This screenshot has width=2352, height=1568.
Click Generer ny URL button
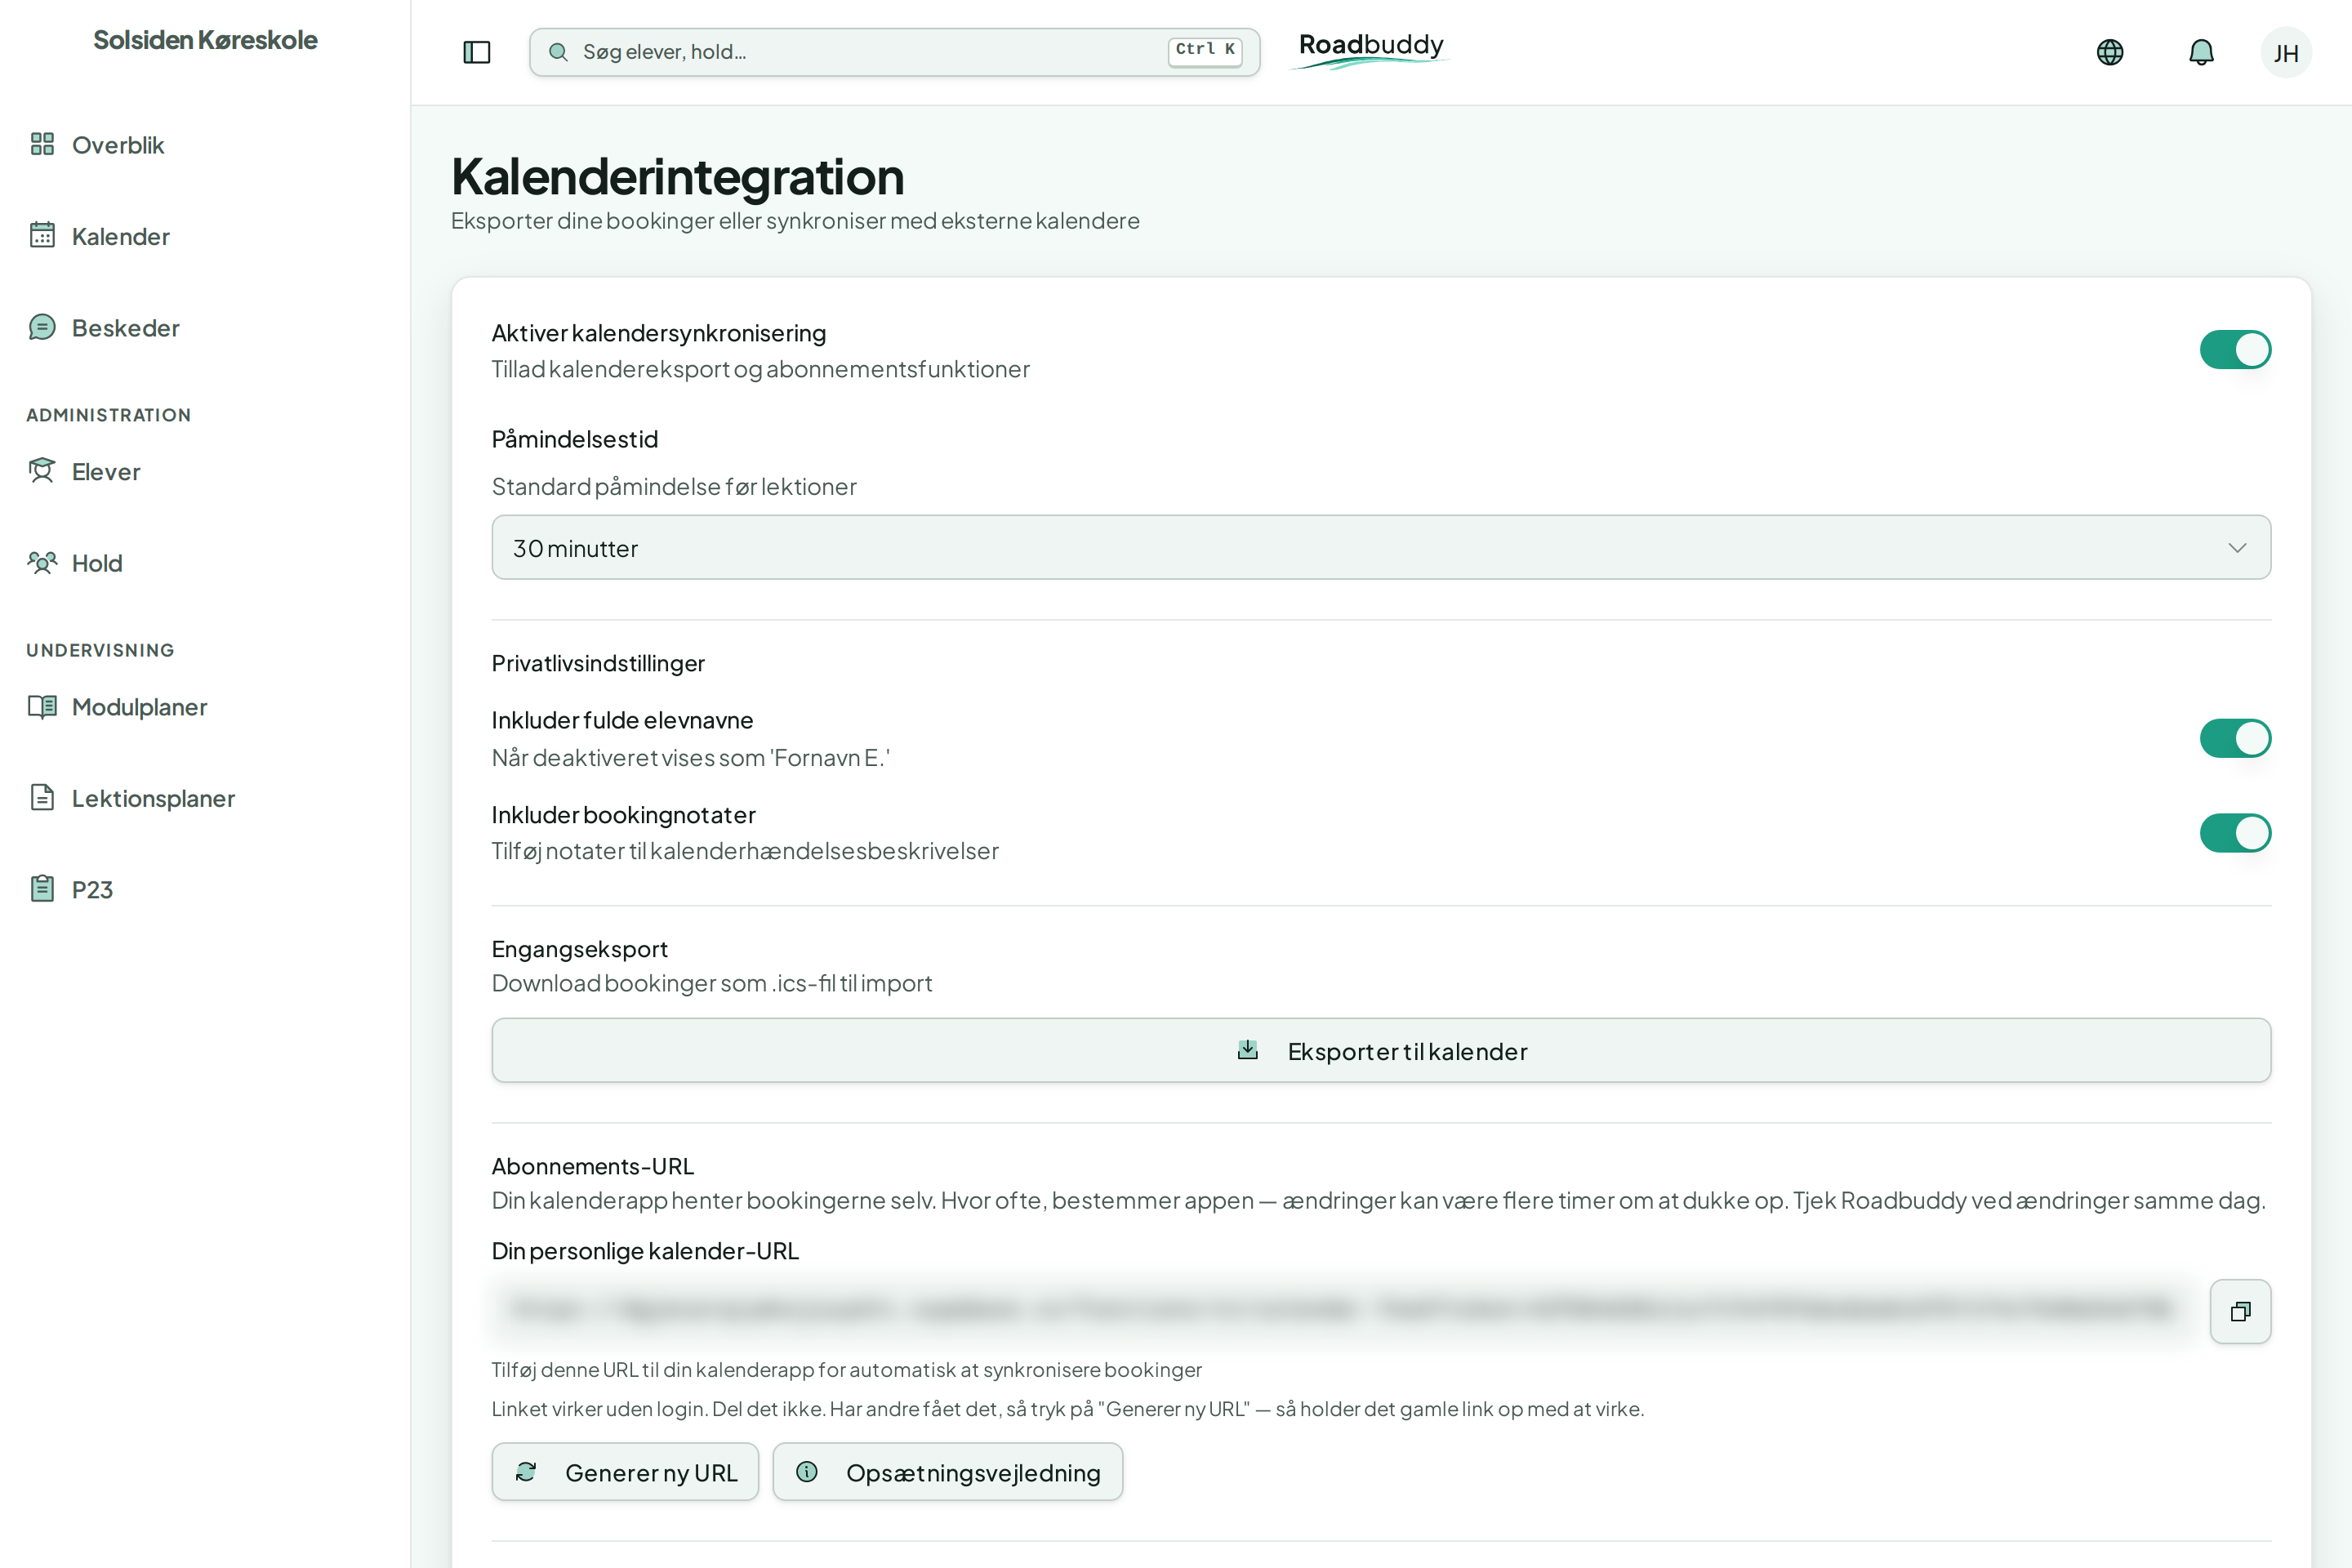click(x=625, y=1472)
